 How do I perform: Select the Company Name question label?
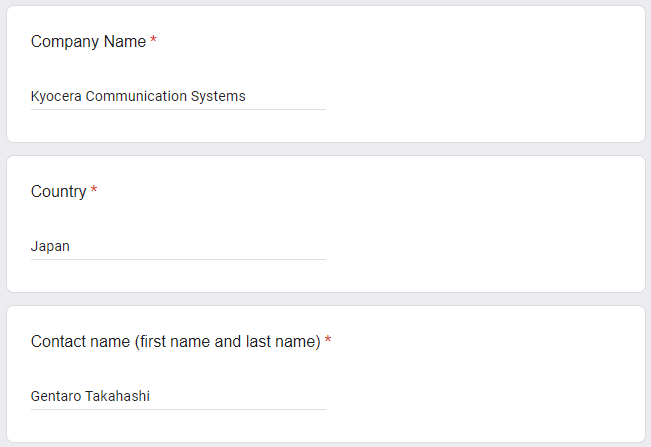click(x=88, y=42)
